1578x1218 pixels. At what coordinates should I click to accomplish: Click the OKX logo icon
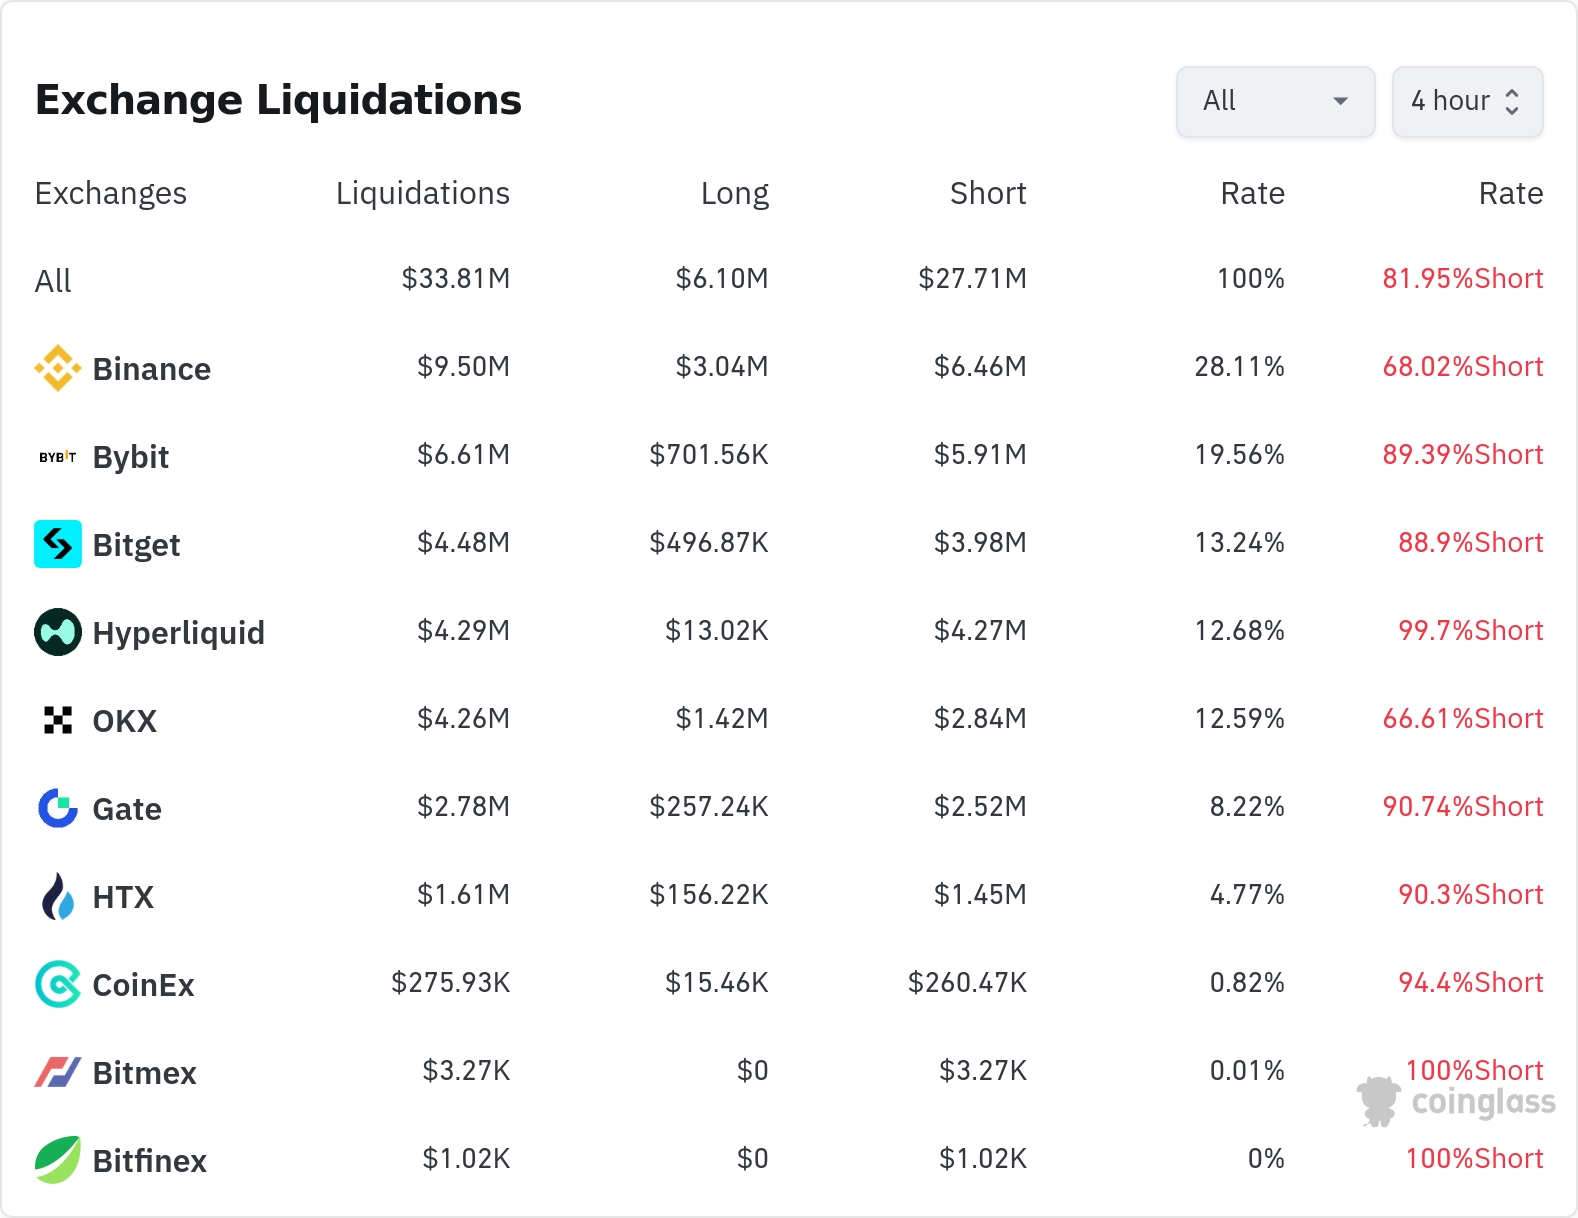(58, 720)
